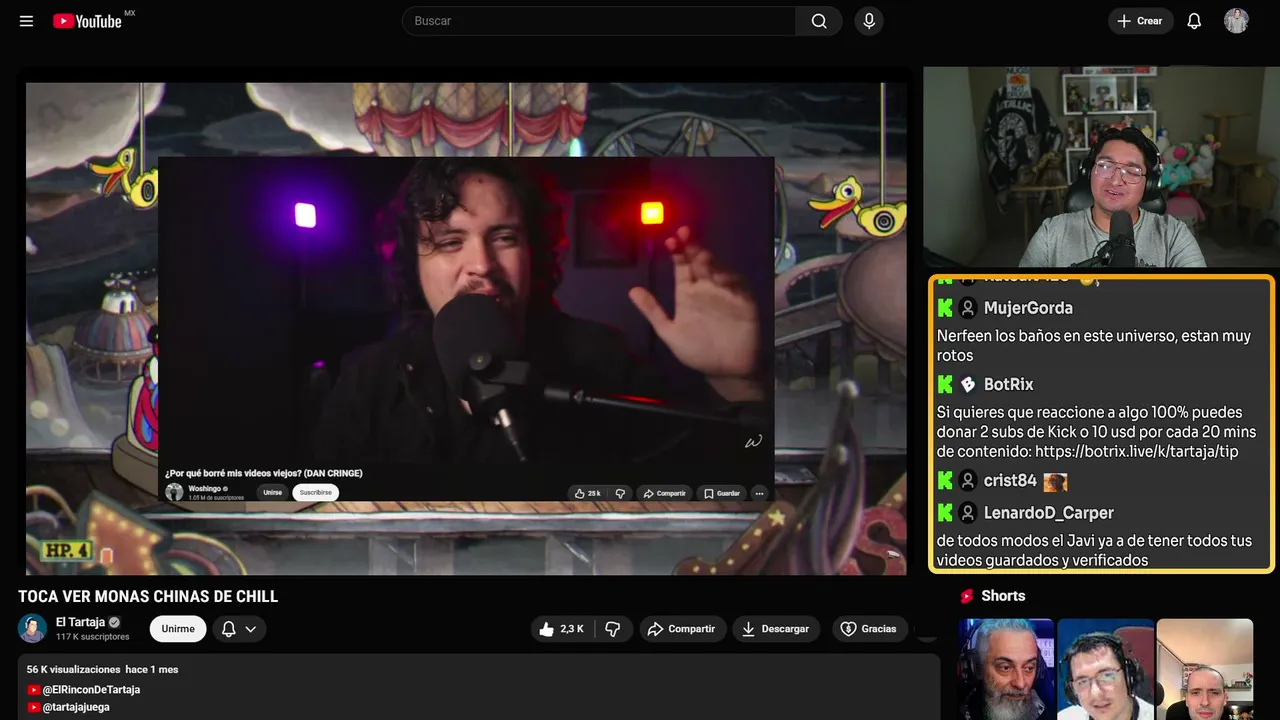The height and width of the screenshot is (720, 1280).
Task: Click the user icon beside MujerGorda
Action: coord(968,308)
